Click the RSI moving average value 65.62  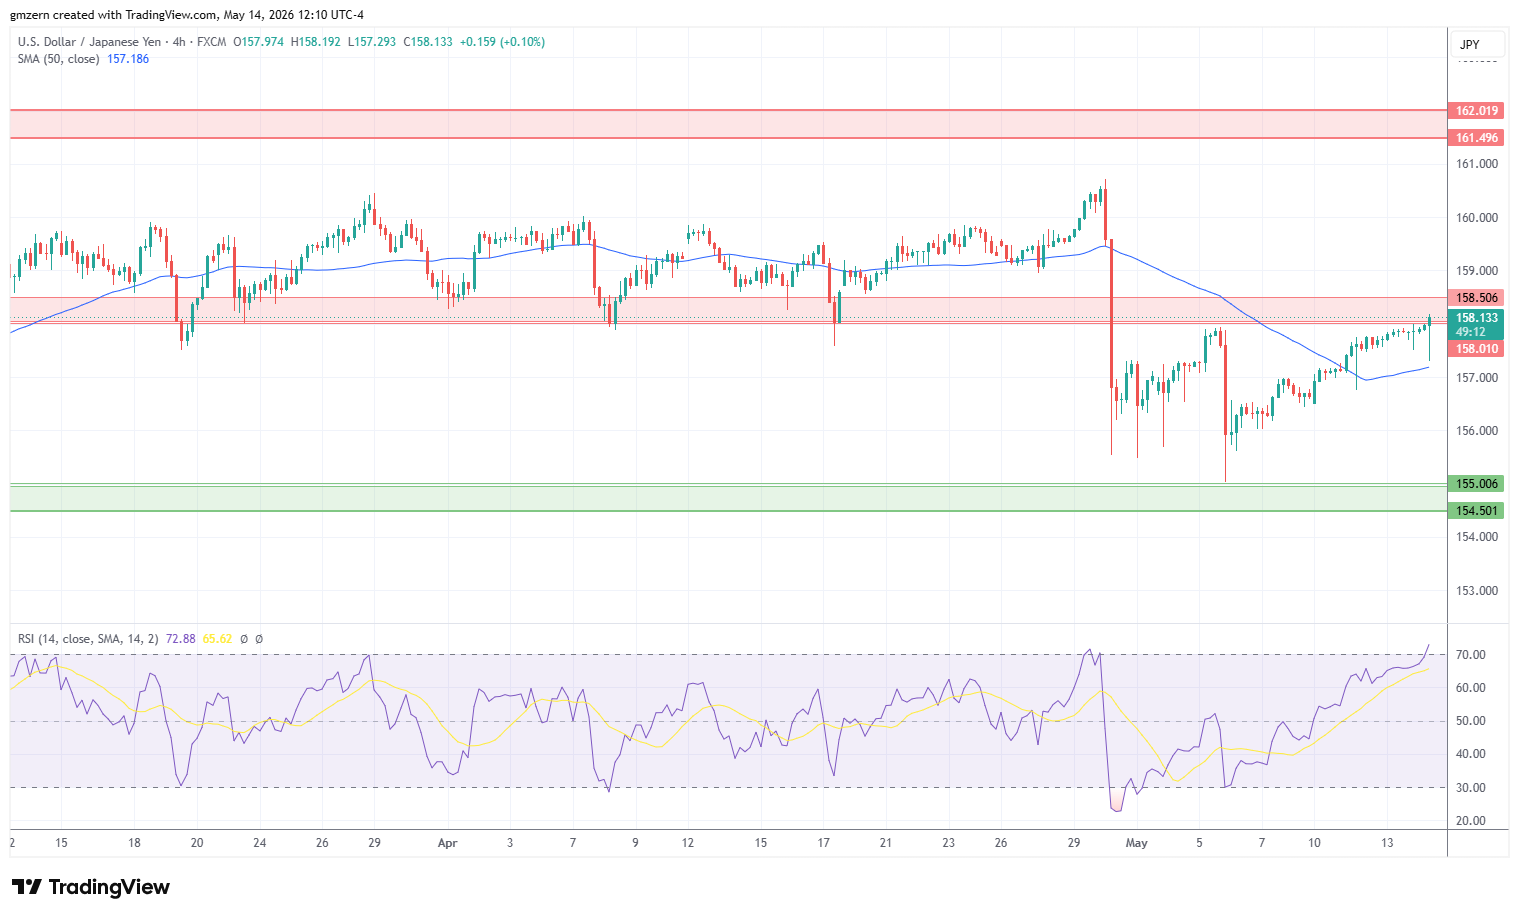(217, 639)
